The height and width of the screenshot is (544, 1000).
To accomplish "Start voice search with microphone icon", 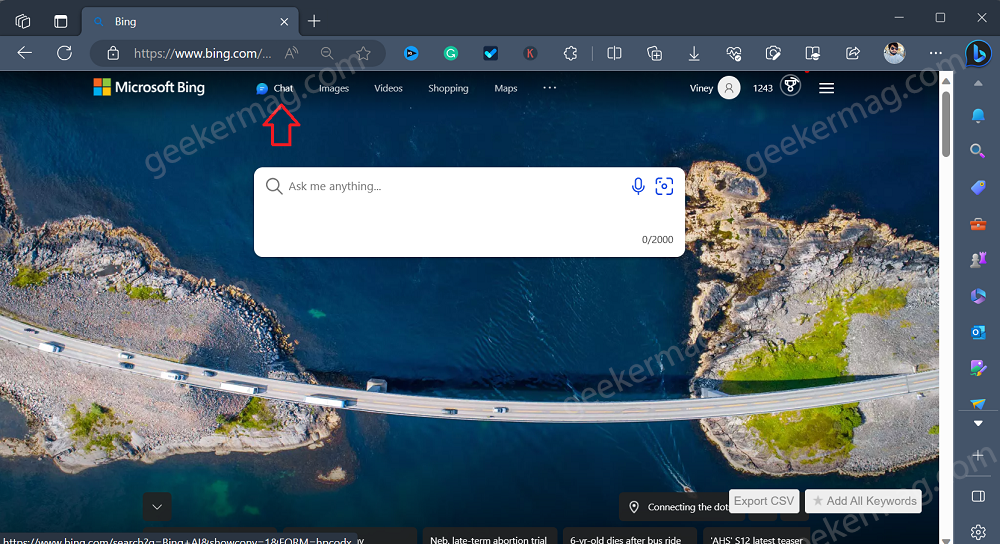I will click(638, 186).
